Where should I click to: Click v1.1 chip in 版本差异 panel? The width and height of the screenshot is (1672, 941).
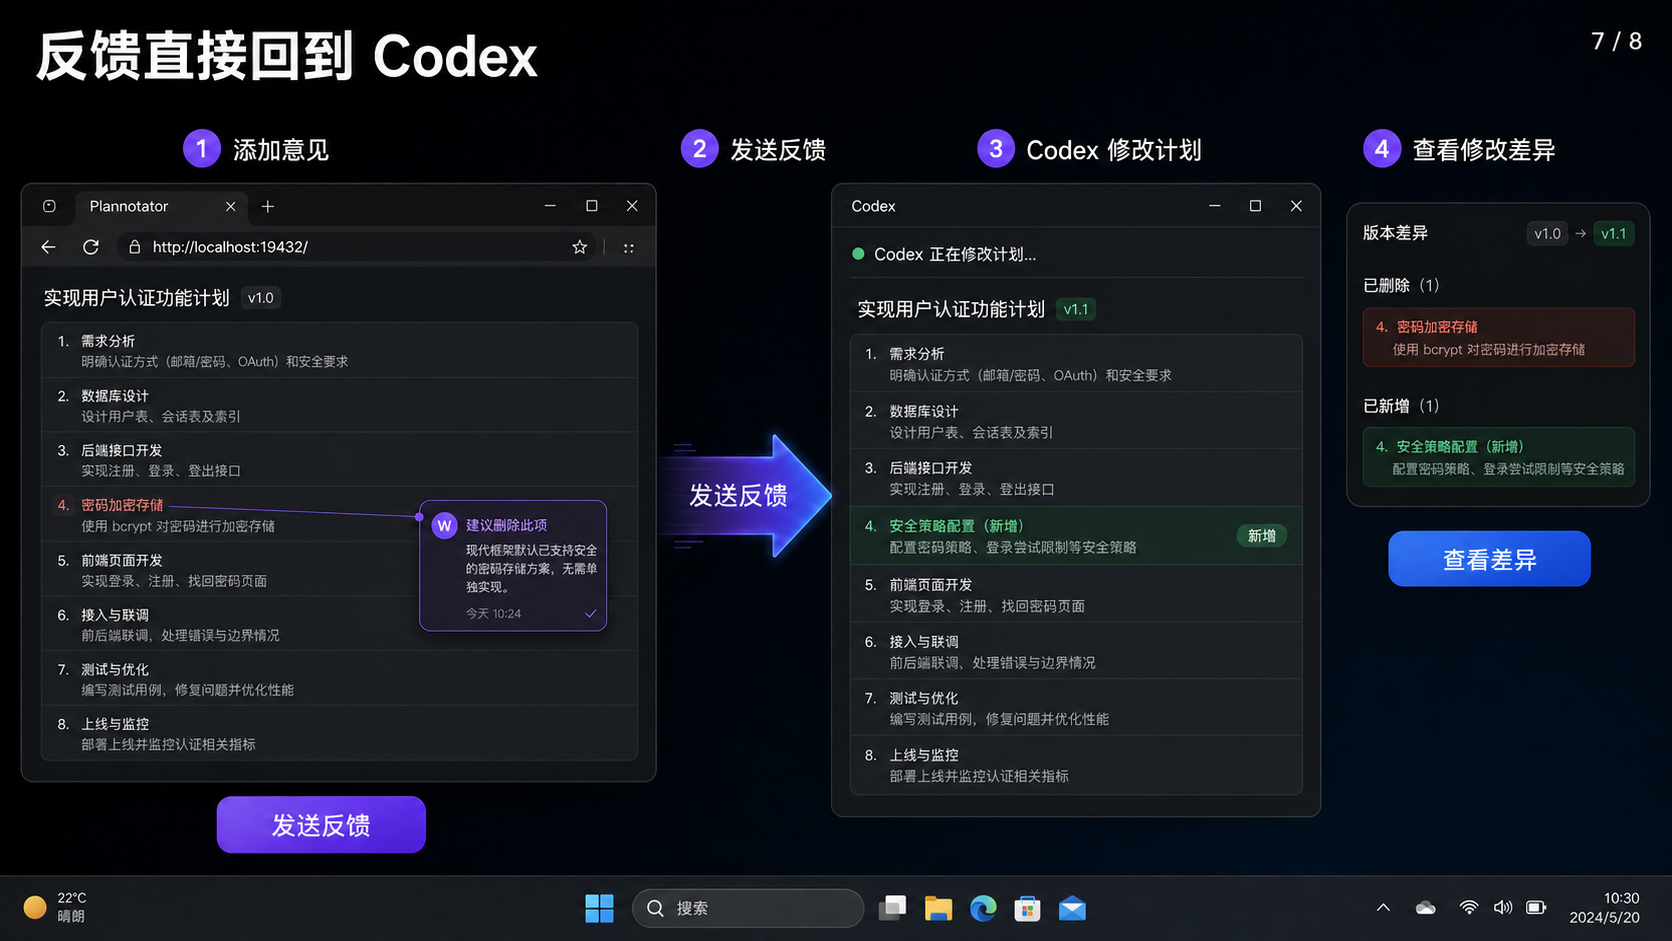[x=1613, y=233]
